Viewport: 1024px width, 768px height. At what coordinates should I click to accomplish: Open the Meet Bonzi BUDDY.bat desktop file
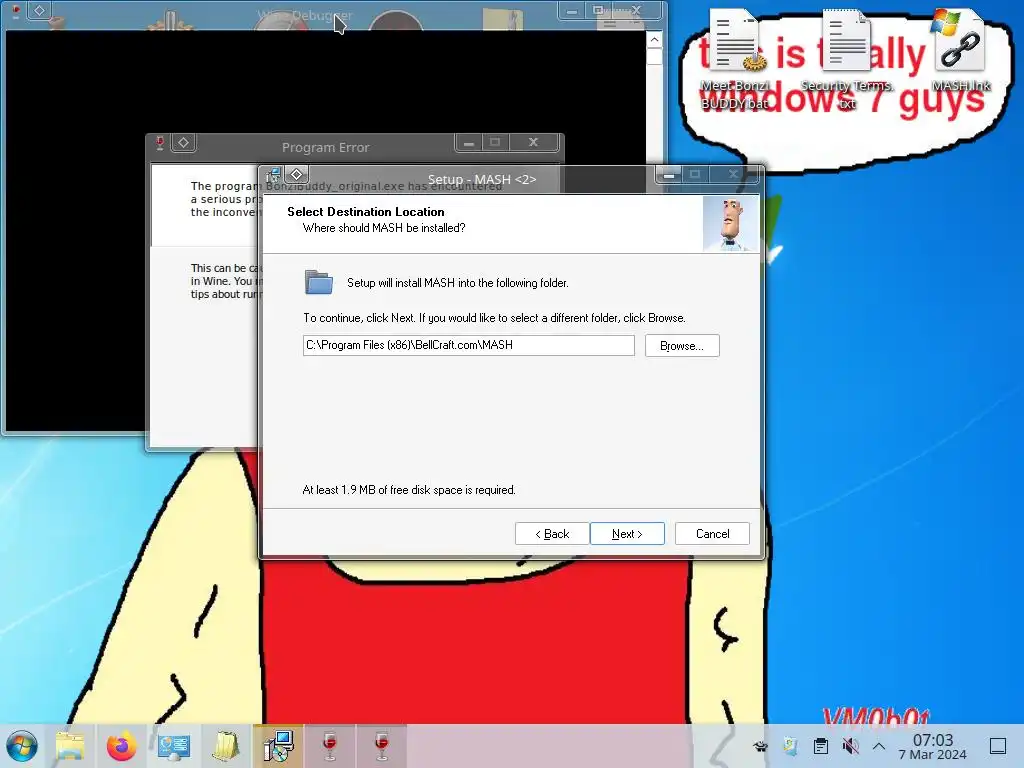coord(735,59)
